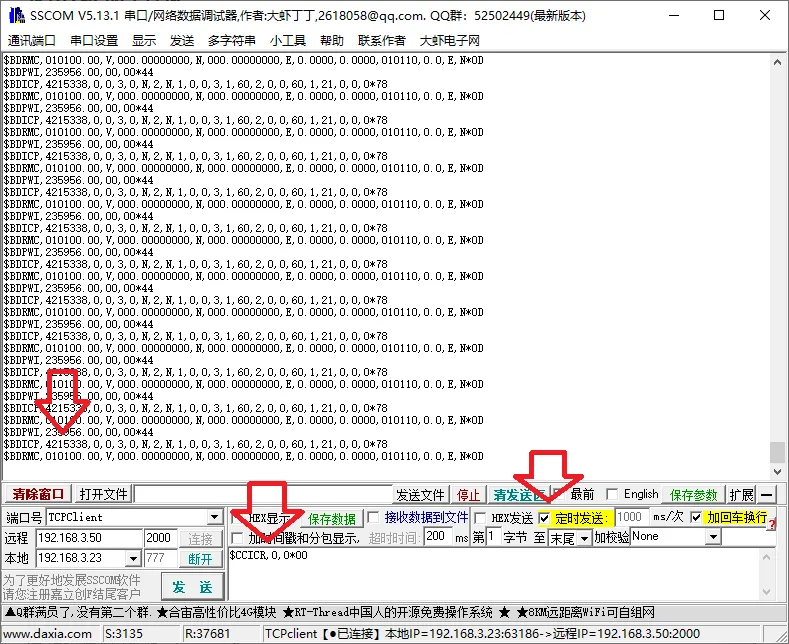Open the 多字符串 menu

tap(231, 40)
